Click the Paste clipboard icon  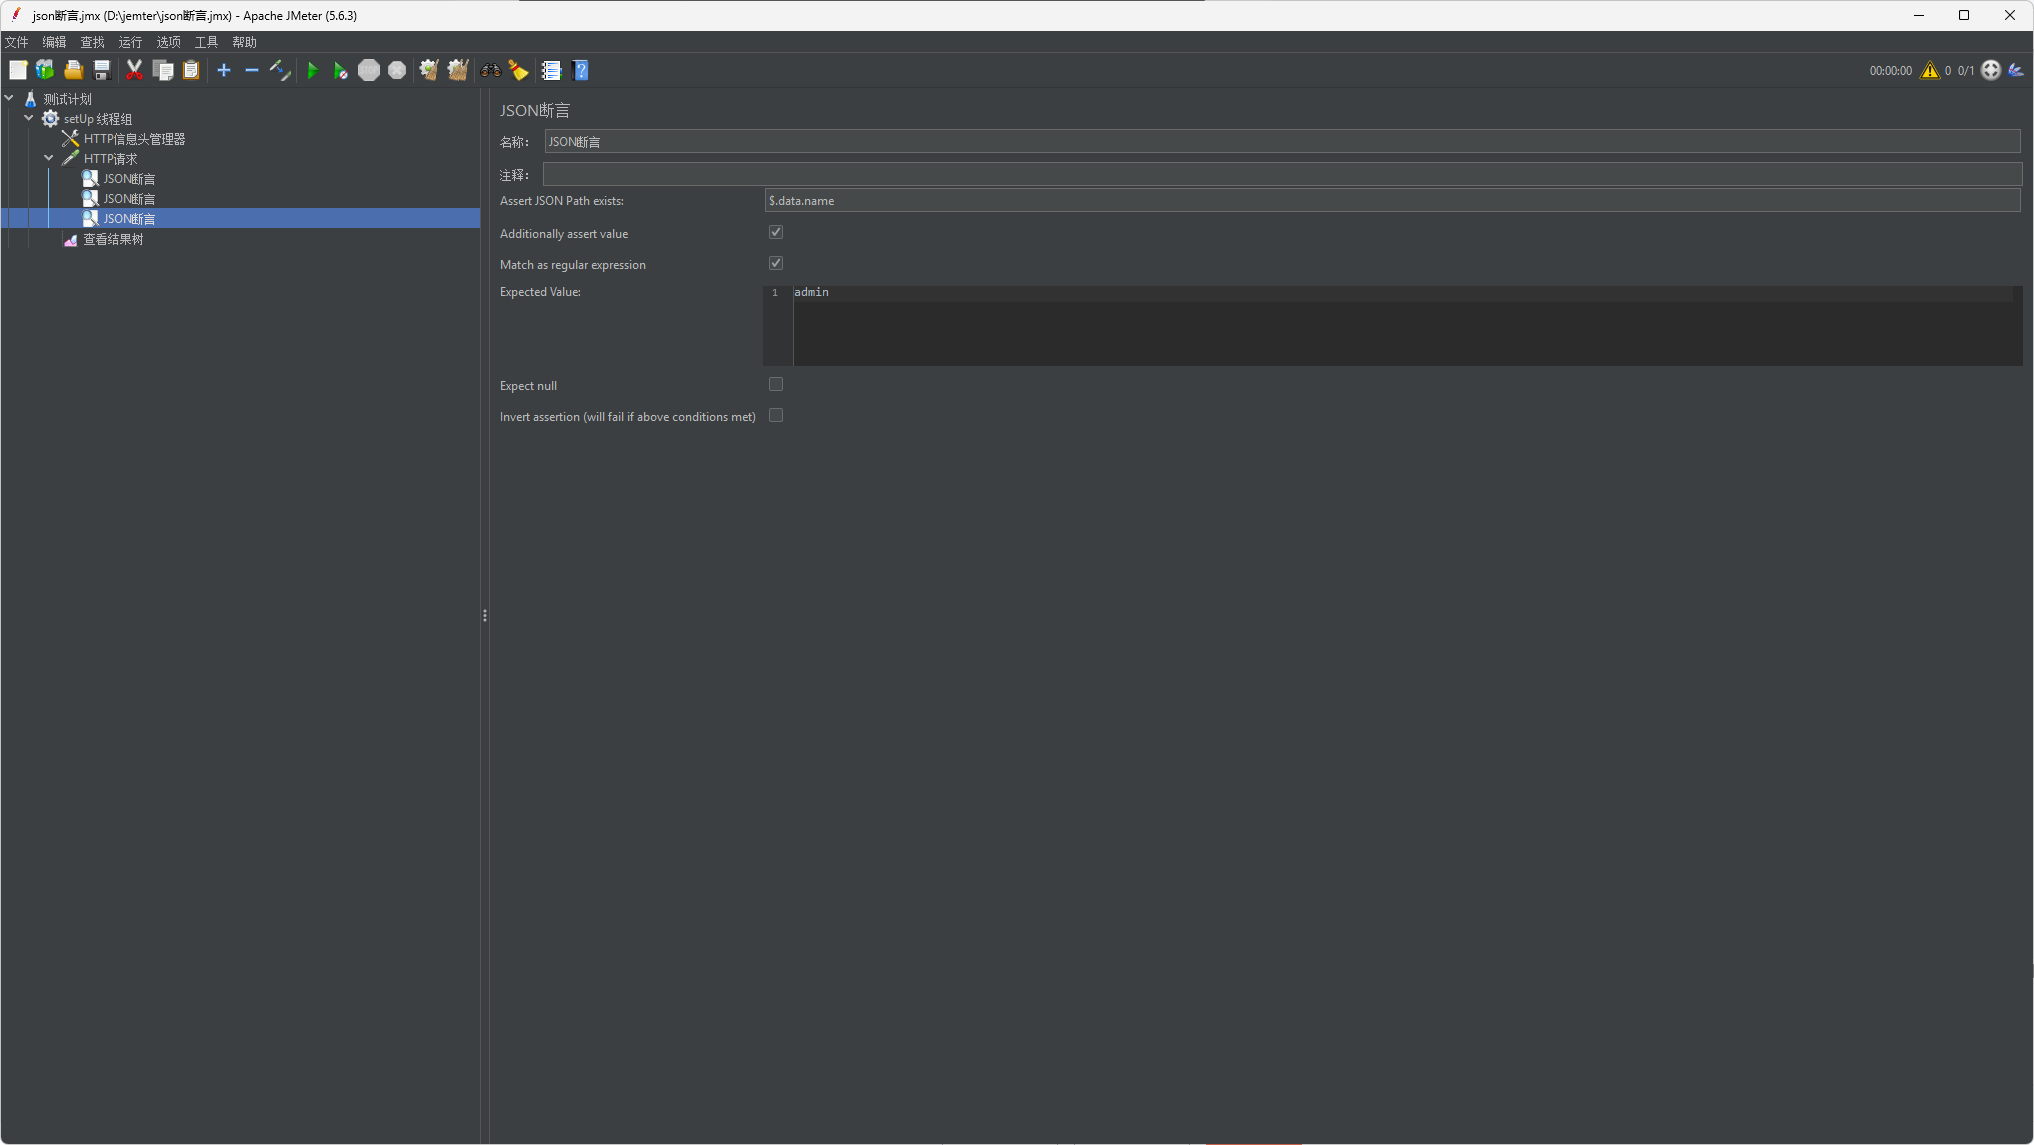[x=191, y=70]
